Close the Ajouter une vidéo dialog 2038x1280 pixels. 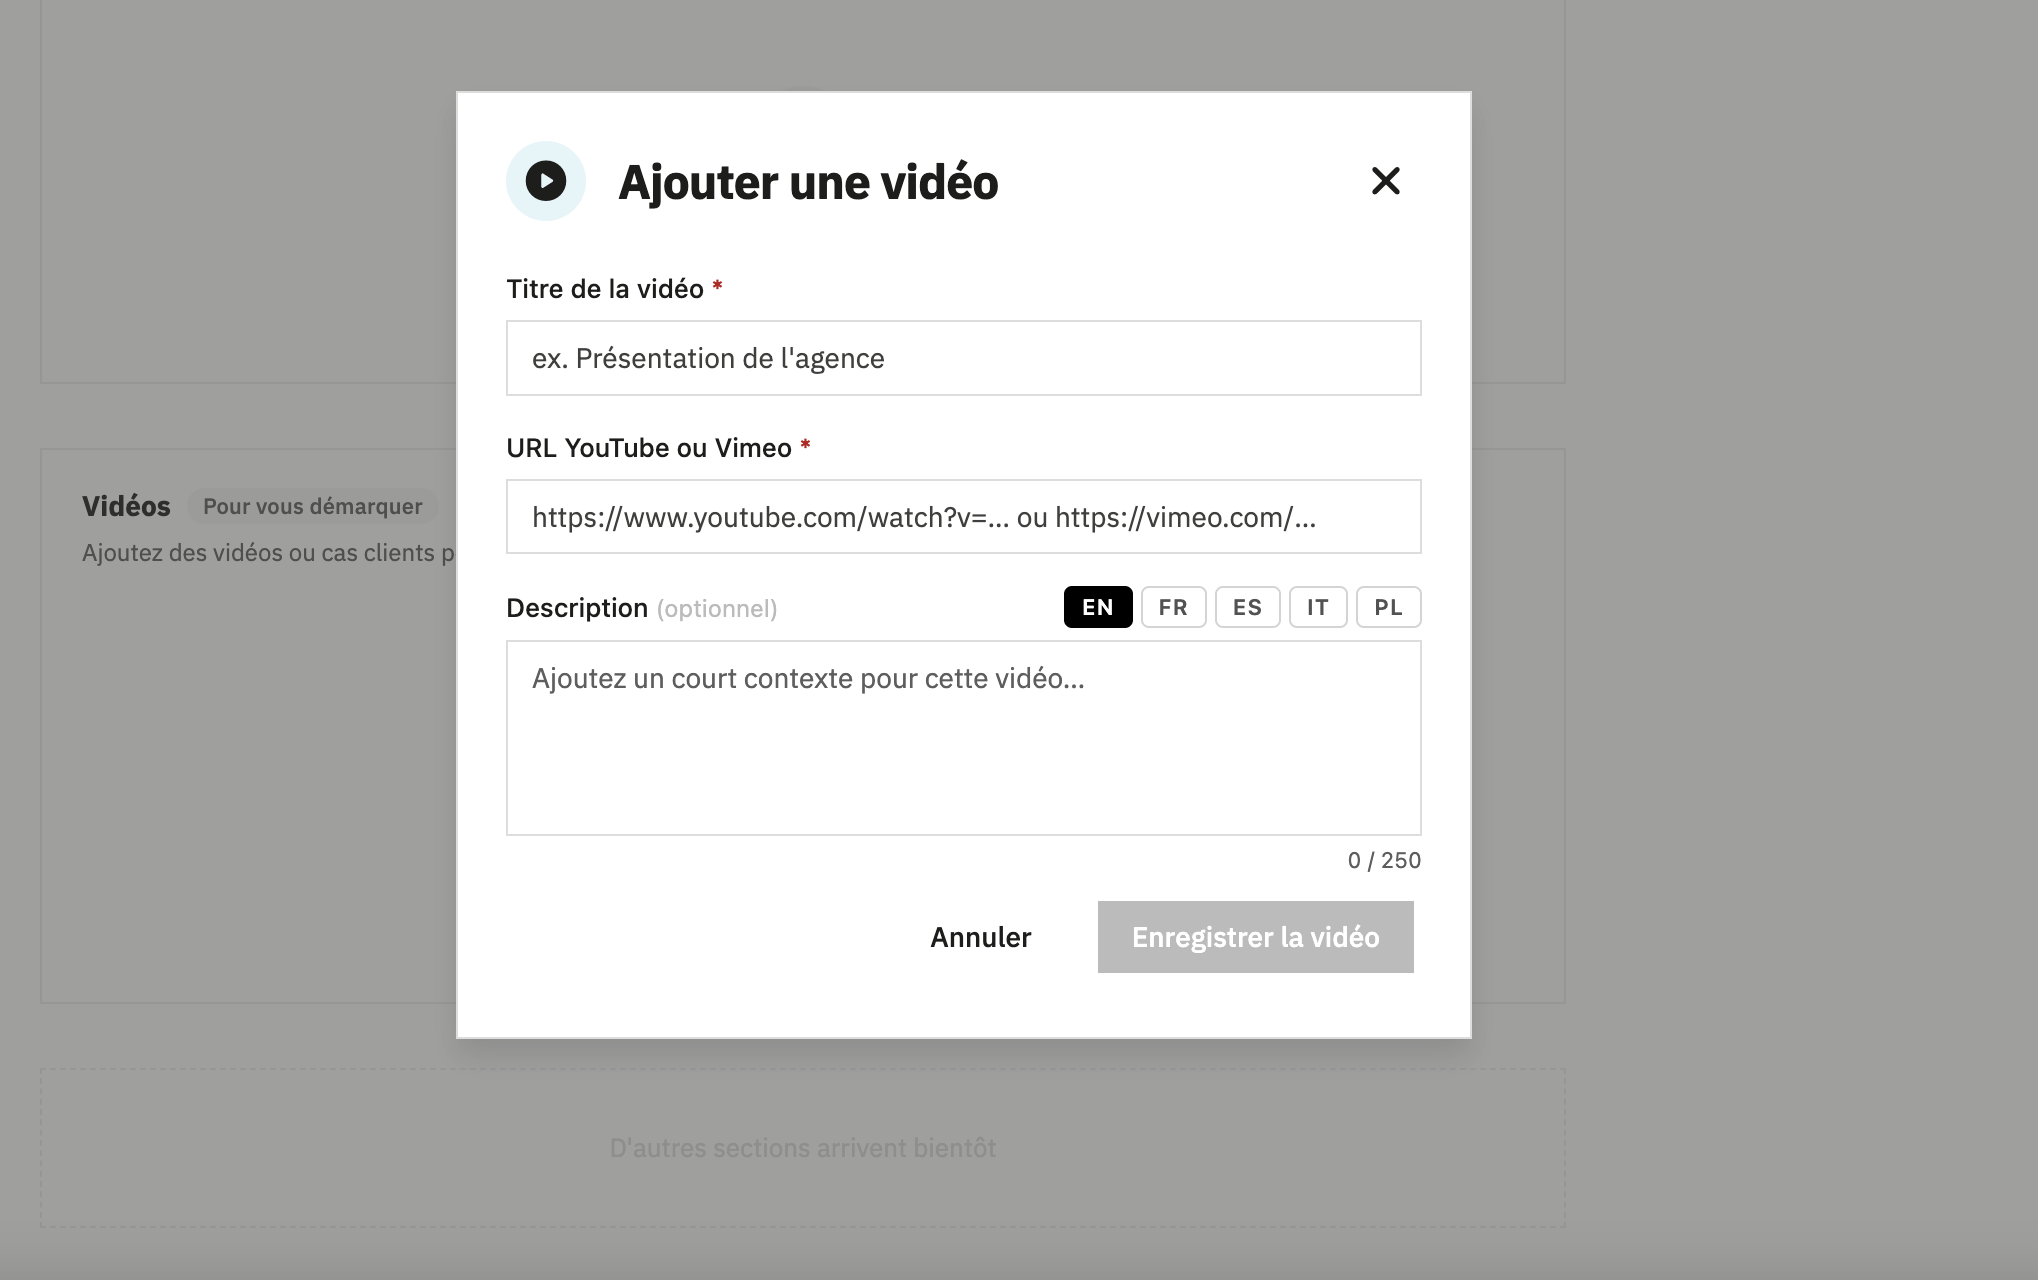coord(1385,181)
